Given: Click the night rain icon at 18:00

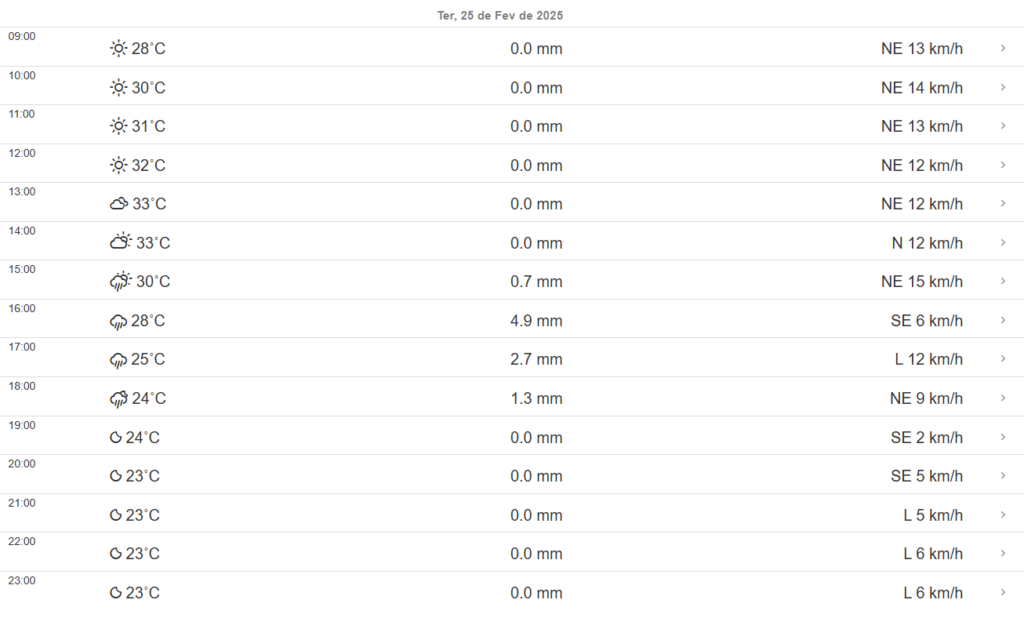Looking at the screenshot, I should click(119, 399).
